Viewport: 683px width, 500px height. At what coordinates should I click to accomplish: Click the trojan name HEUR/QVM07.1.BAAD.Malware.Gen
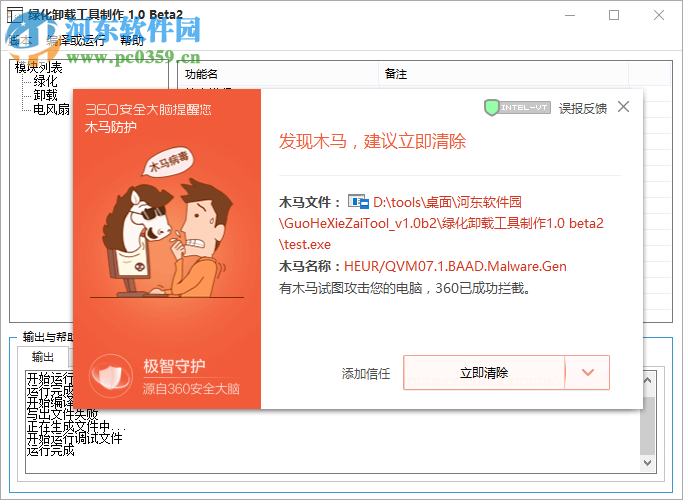[x=455, y=266]
